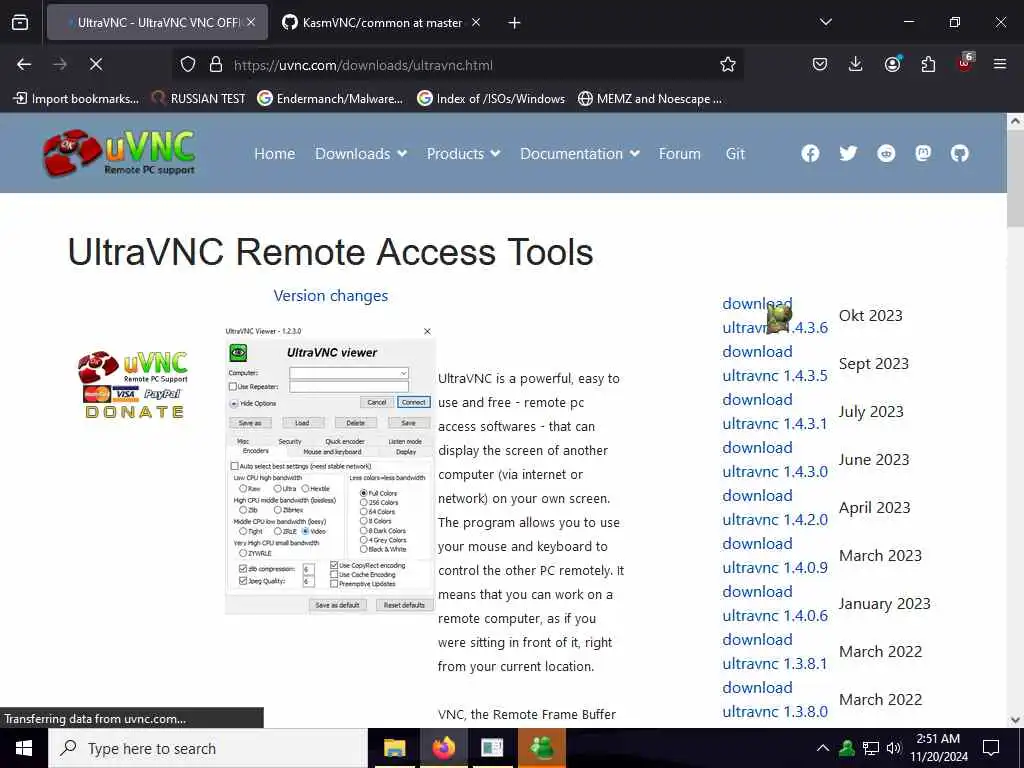Open third pinned taskbar app icon
Viewport: 1024px width, 768px height.
coord(492,748)
